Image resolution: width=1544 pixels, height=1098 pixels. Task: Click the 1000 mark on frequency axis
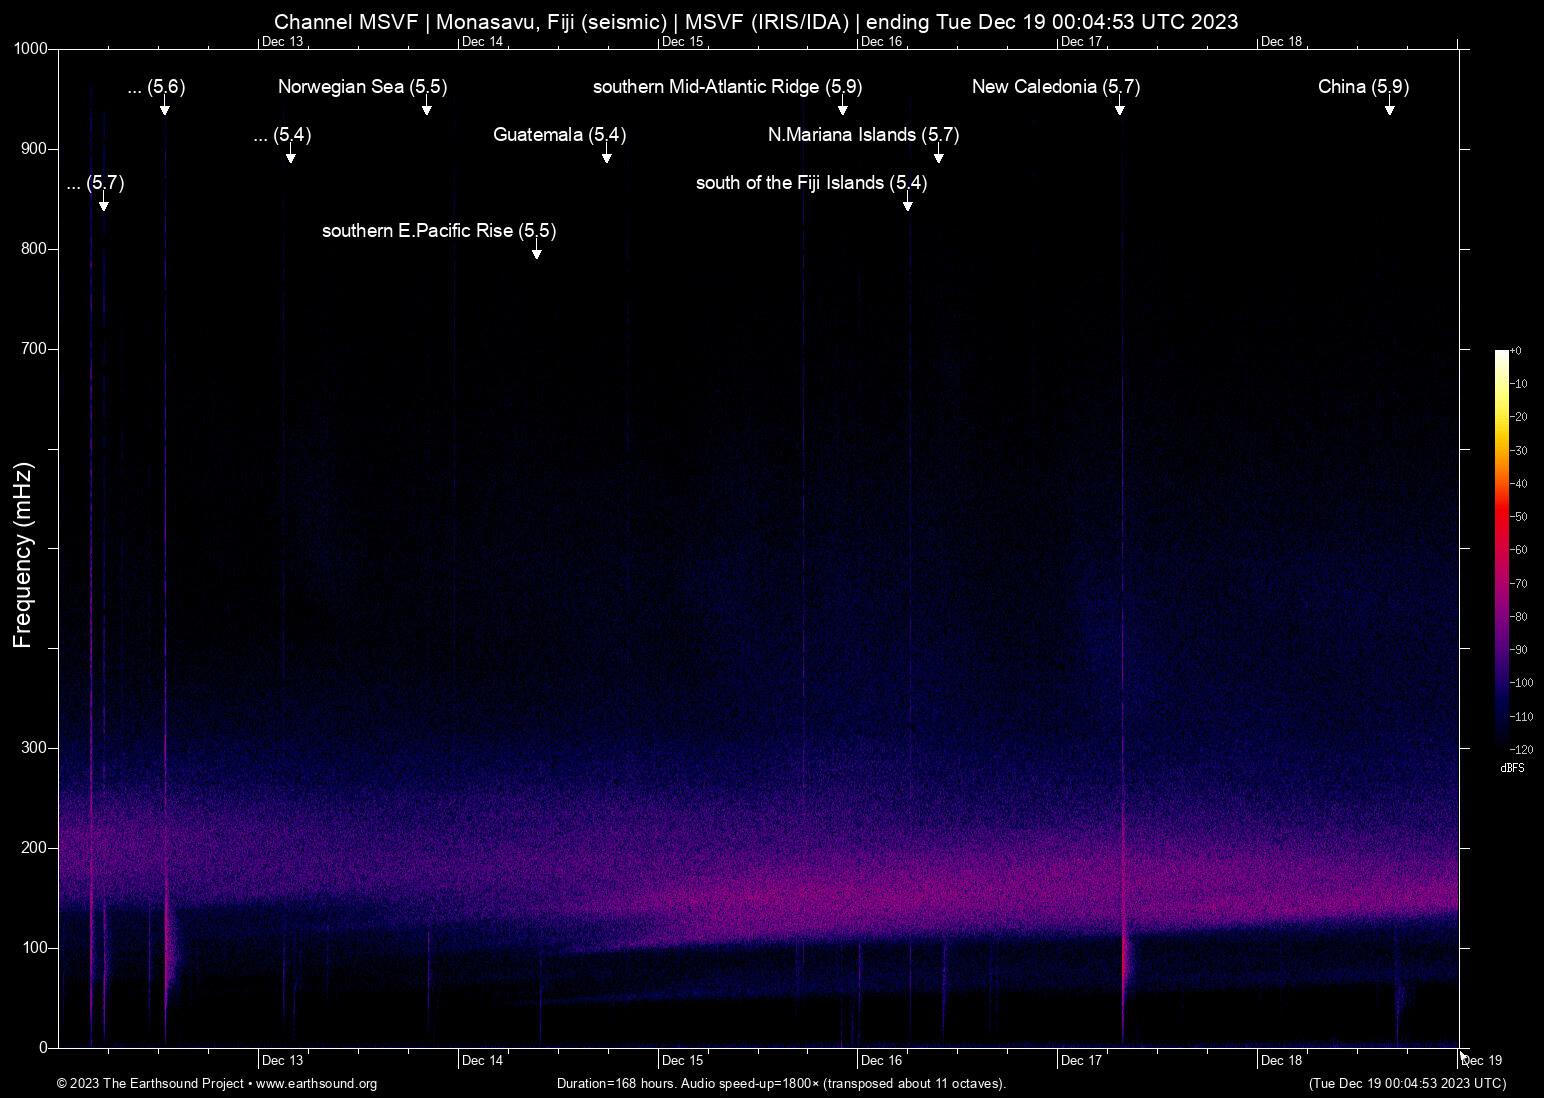click(31, 48)
